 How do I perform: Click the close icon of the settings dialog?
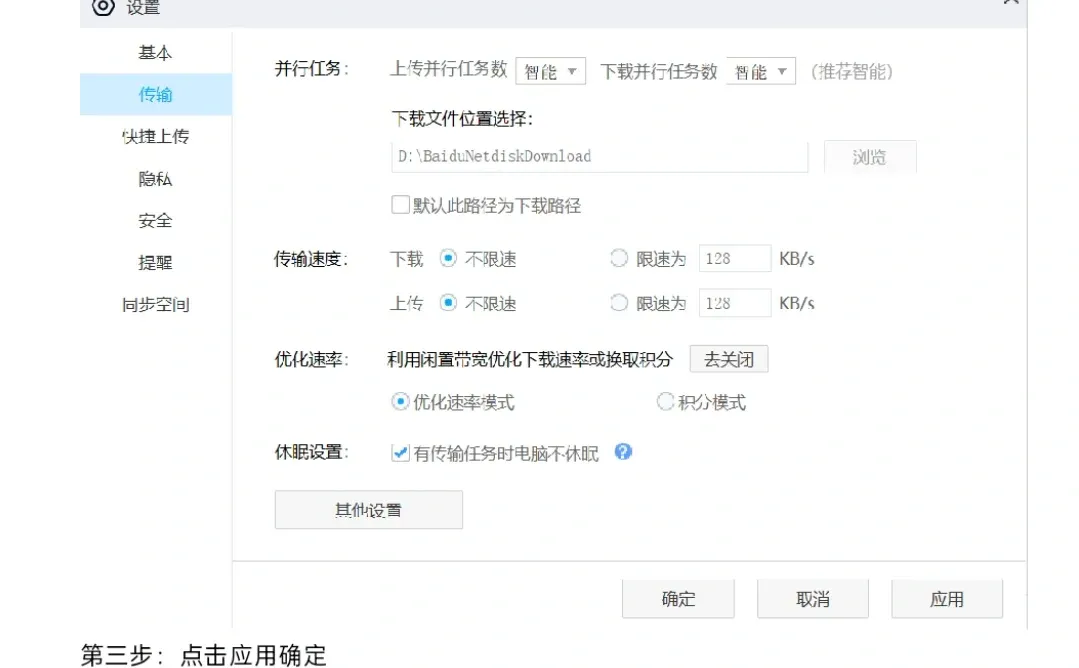click(x=1010, y=5)
